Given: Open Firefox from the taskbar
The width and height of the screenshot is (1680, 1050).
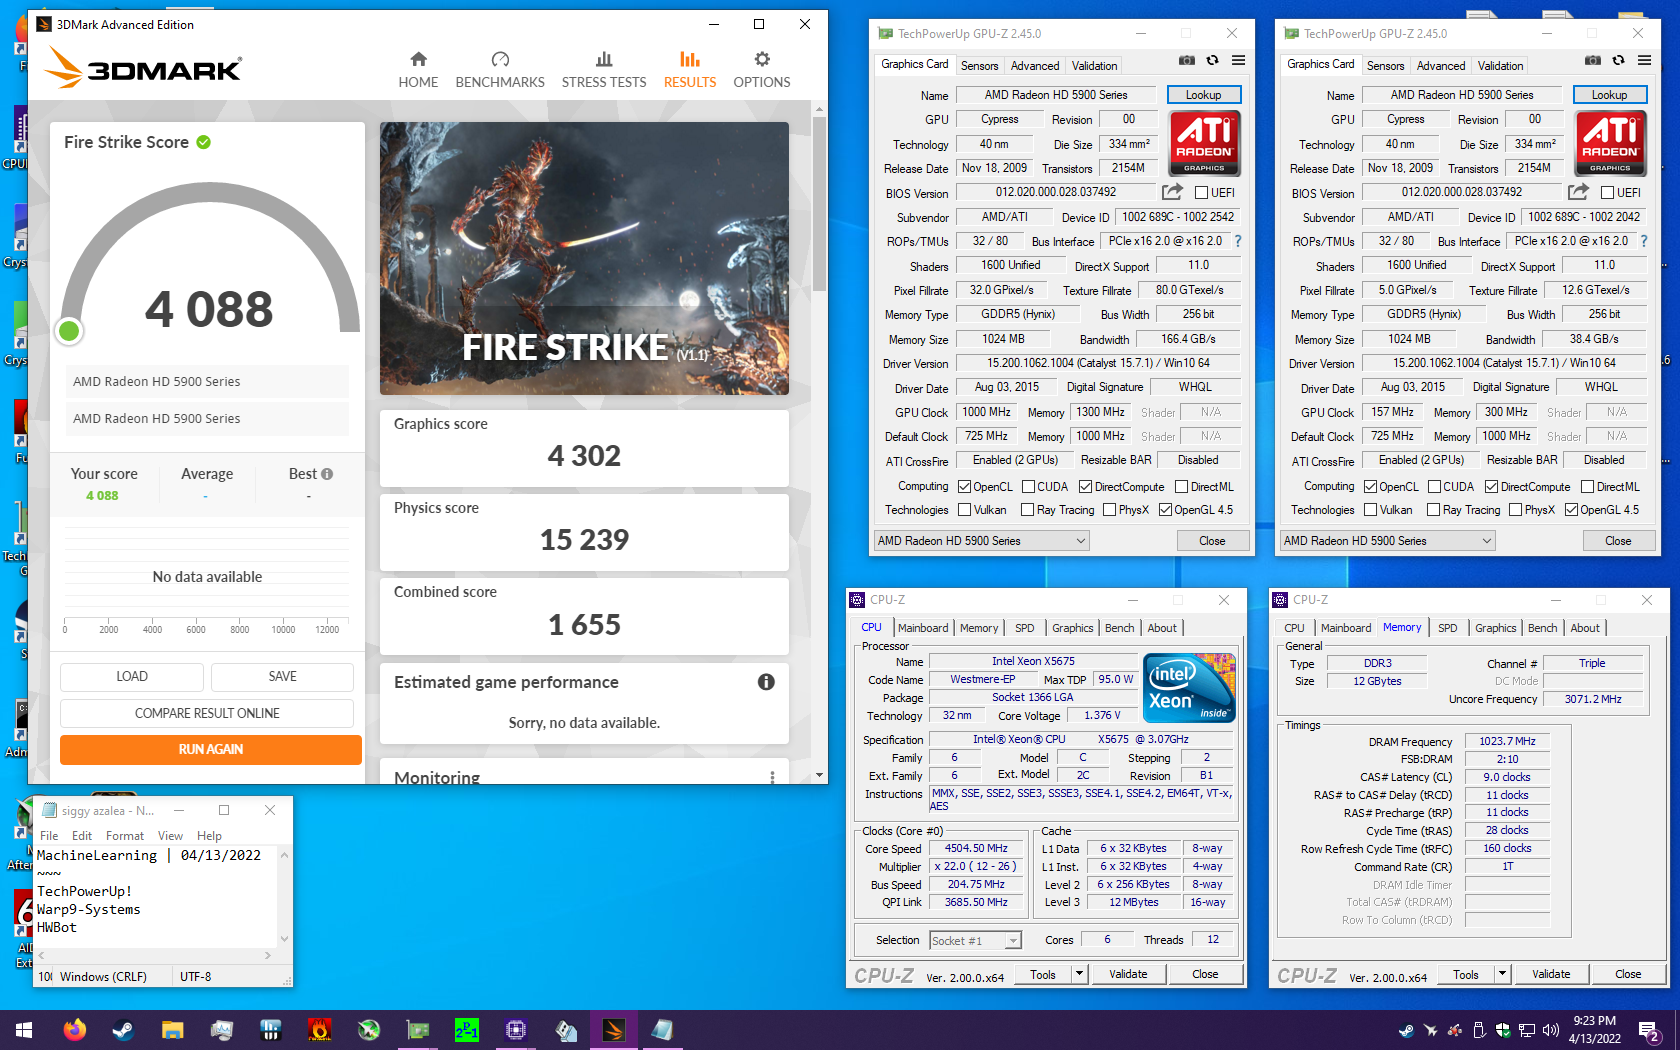Looking at the screenshot, I should click(75, 1029).
